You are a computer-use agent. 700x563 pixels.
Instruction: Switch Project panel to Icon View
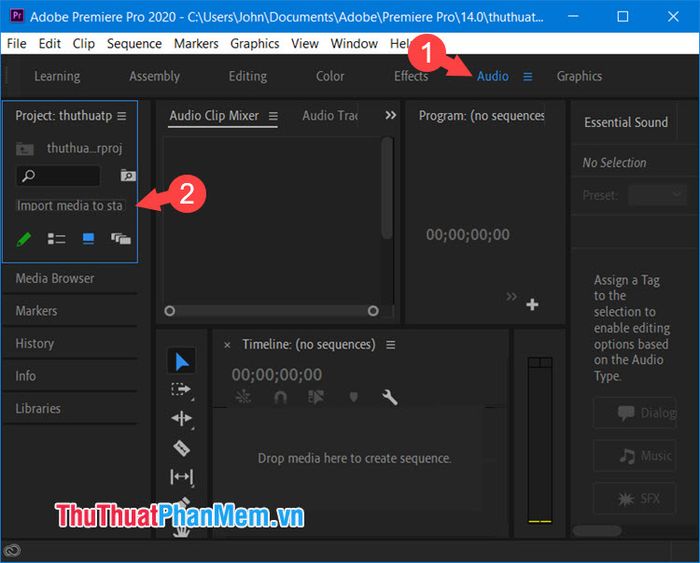tap(88, 239)
